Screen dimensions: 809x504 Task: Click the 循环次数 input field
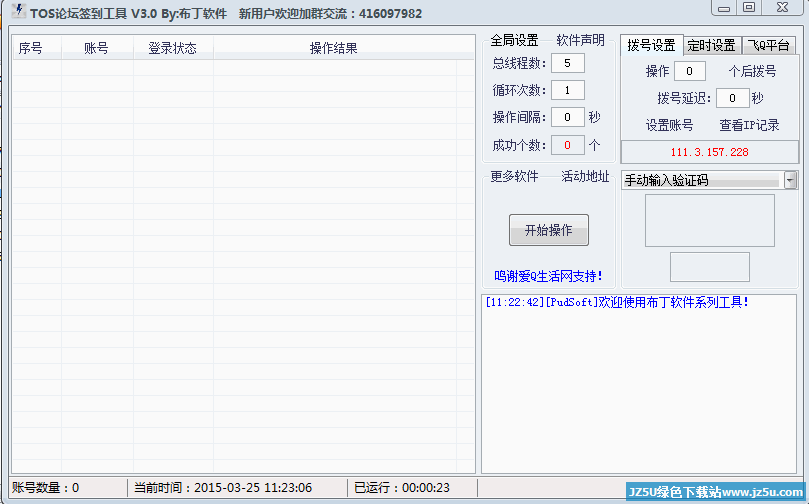(x=568, y=90)
